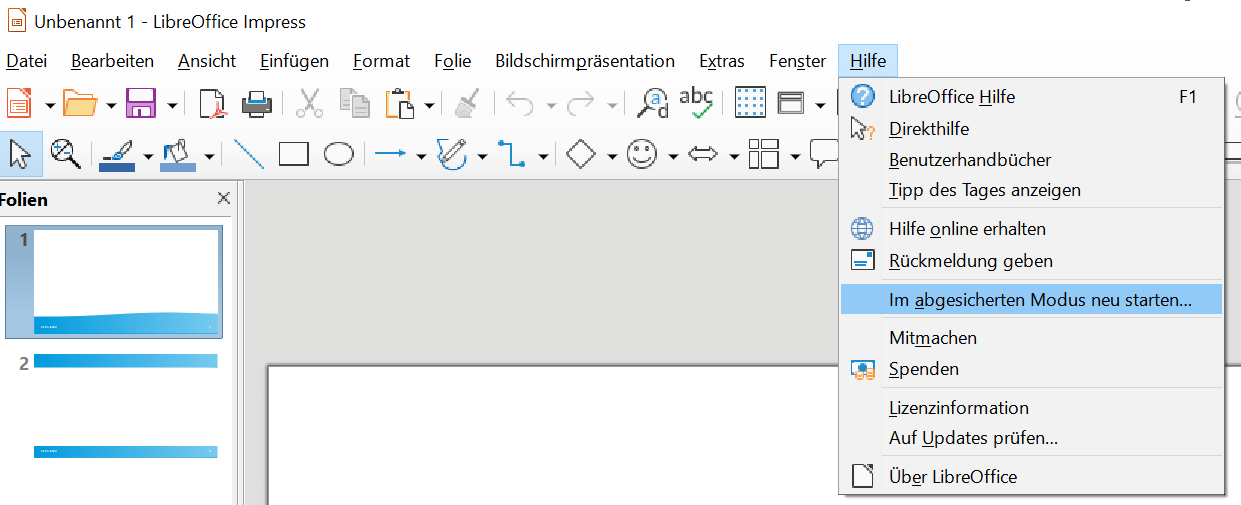1241x505 pixels.
Task: Expand Fill Color dropdown arrow
Action: pos(209,155)
